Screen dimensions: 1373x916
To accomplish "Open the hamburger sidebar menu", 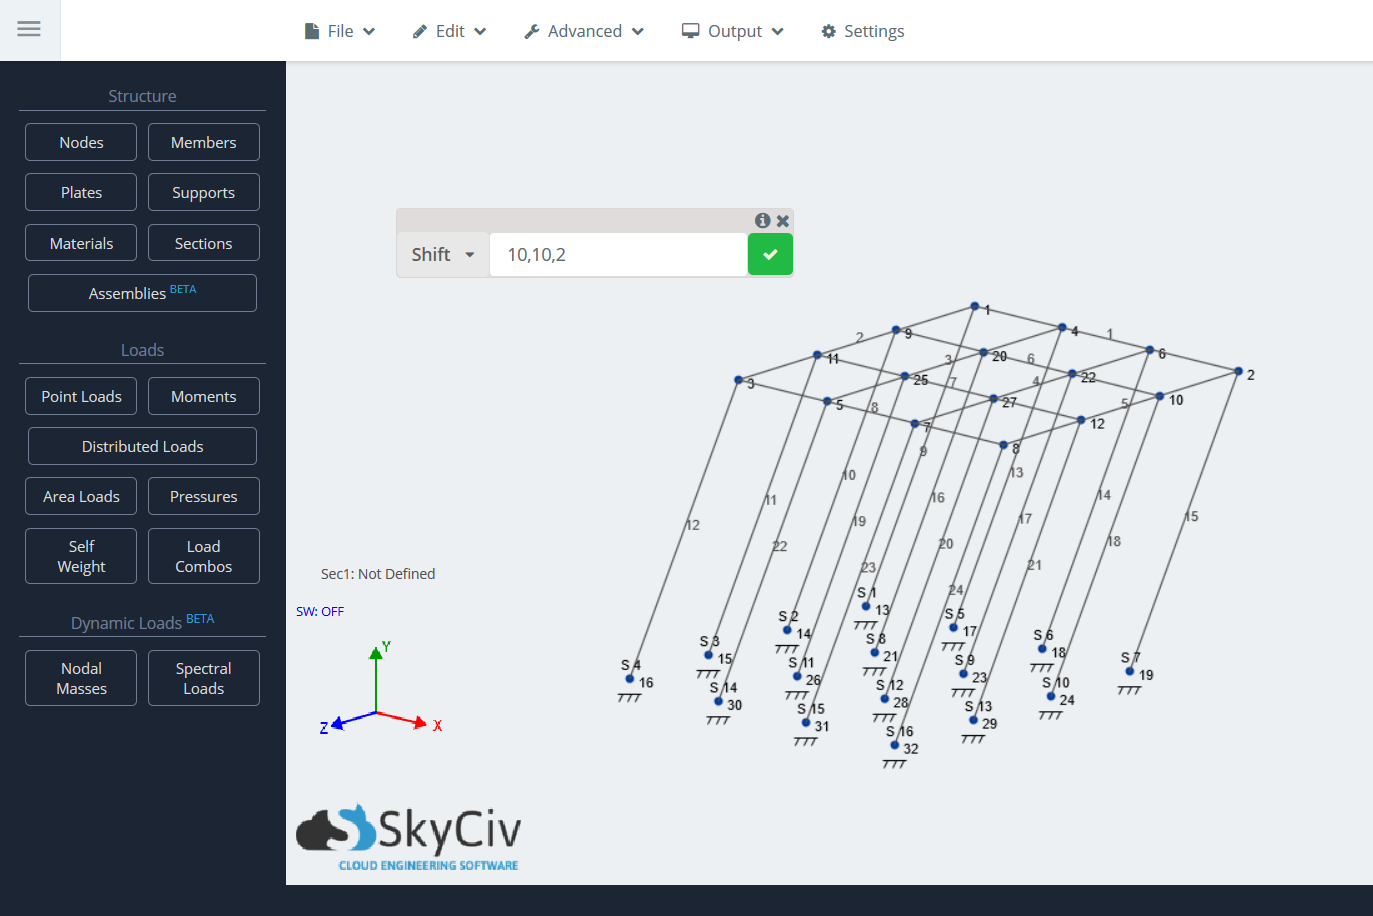I will click(x=29, y=29).
